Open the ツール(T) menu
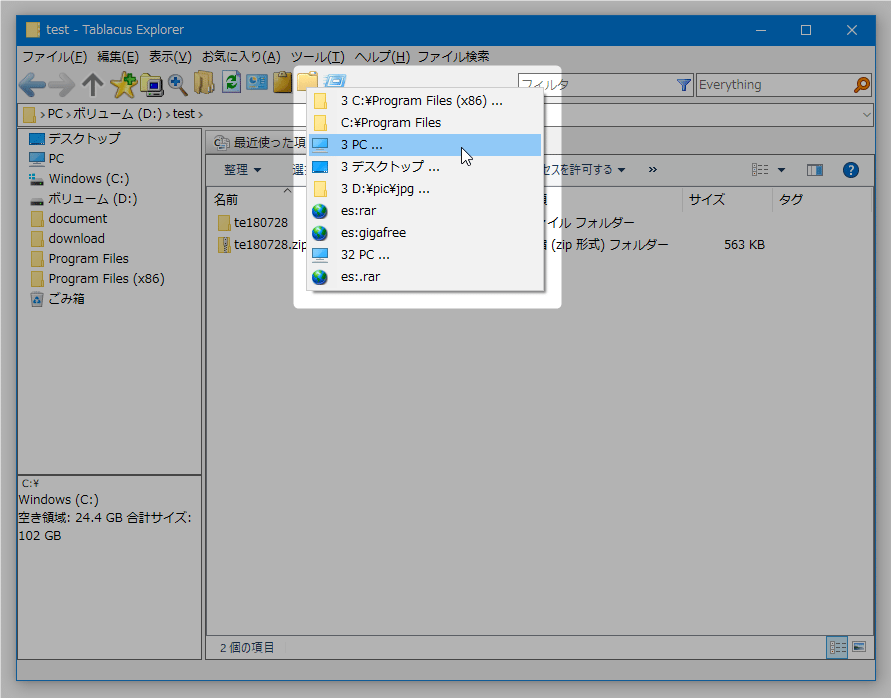Image resolution: width=891 pixels, height=698 pixels. tap(318, 57)
